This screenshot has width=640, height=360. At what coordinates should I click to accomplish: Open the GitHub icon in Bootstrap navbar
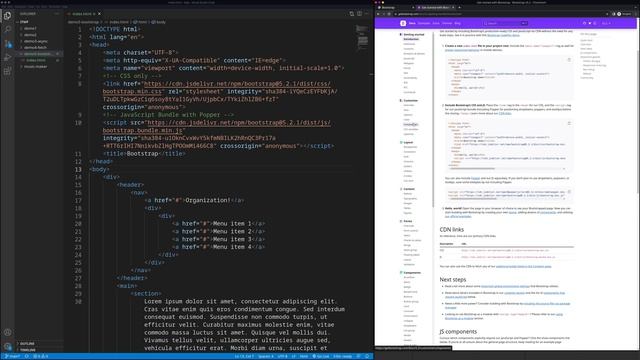pyautogui.click(x=584, y=23)
